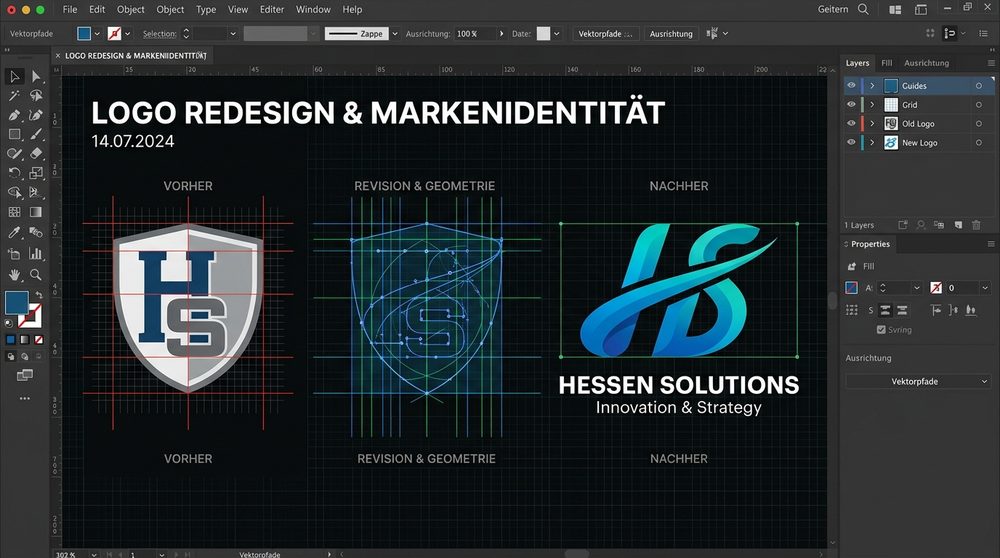Expand the New Logo layer
Viewport: 1000px width, 558px height.
[872, 143]
